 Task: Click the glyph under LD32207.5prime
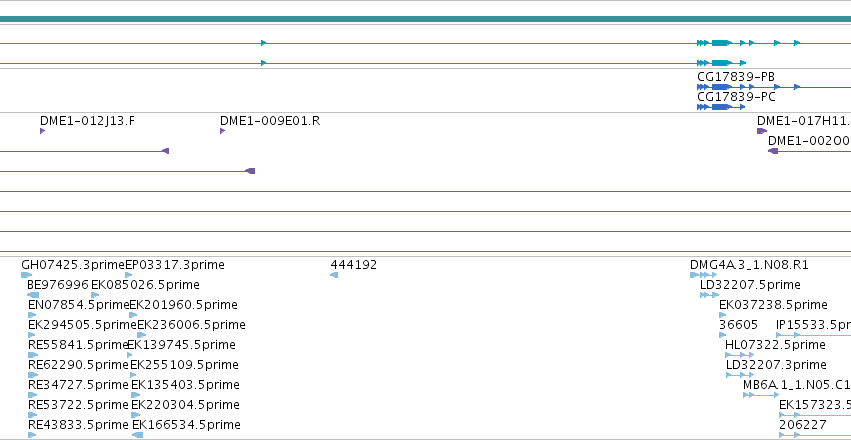pos(709,295)
